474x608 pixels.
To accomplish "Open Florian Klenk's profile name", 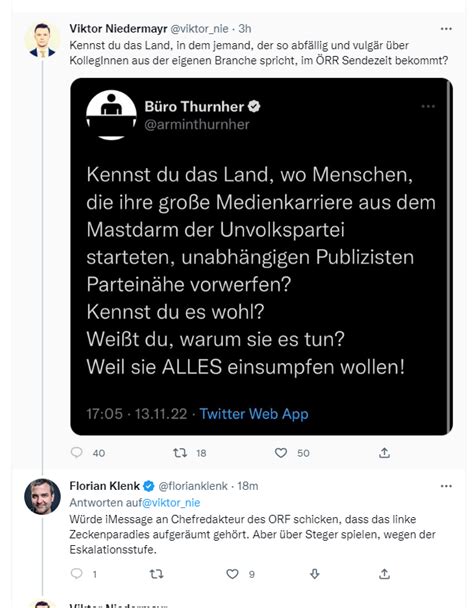I will coord(104,485).
